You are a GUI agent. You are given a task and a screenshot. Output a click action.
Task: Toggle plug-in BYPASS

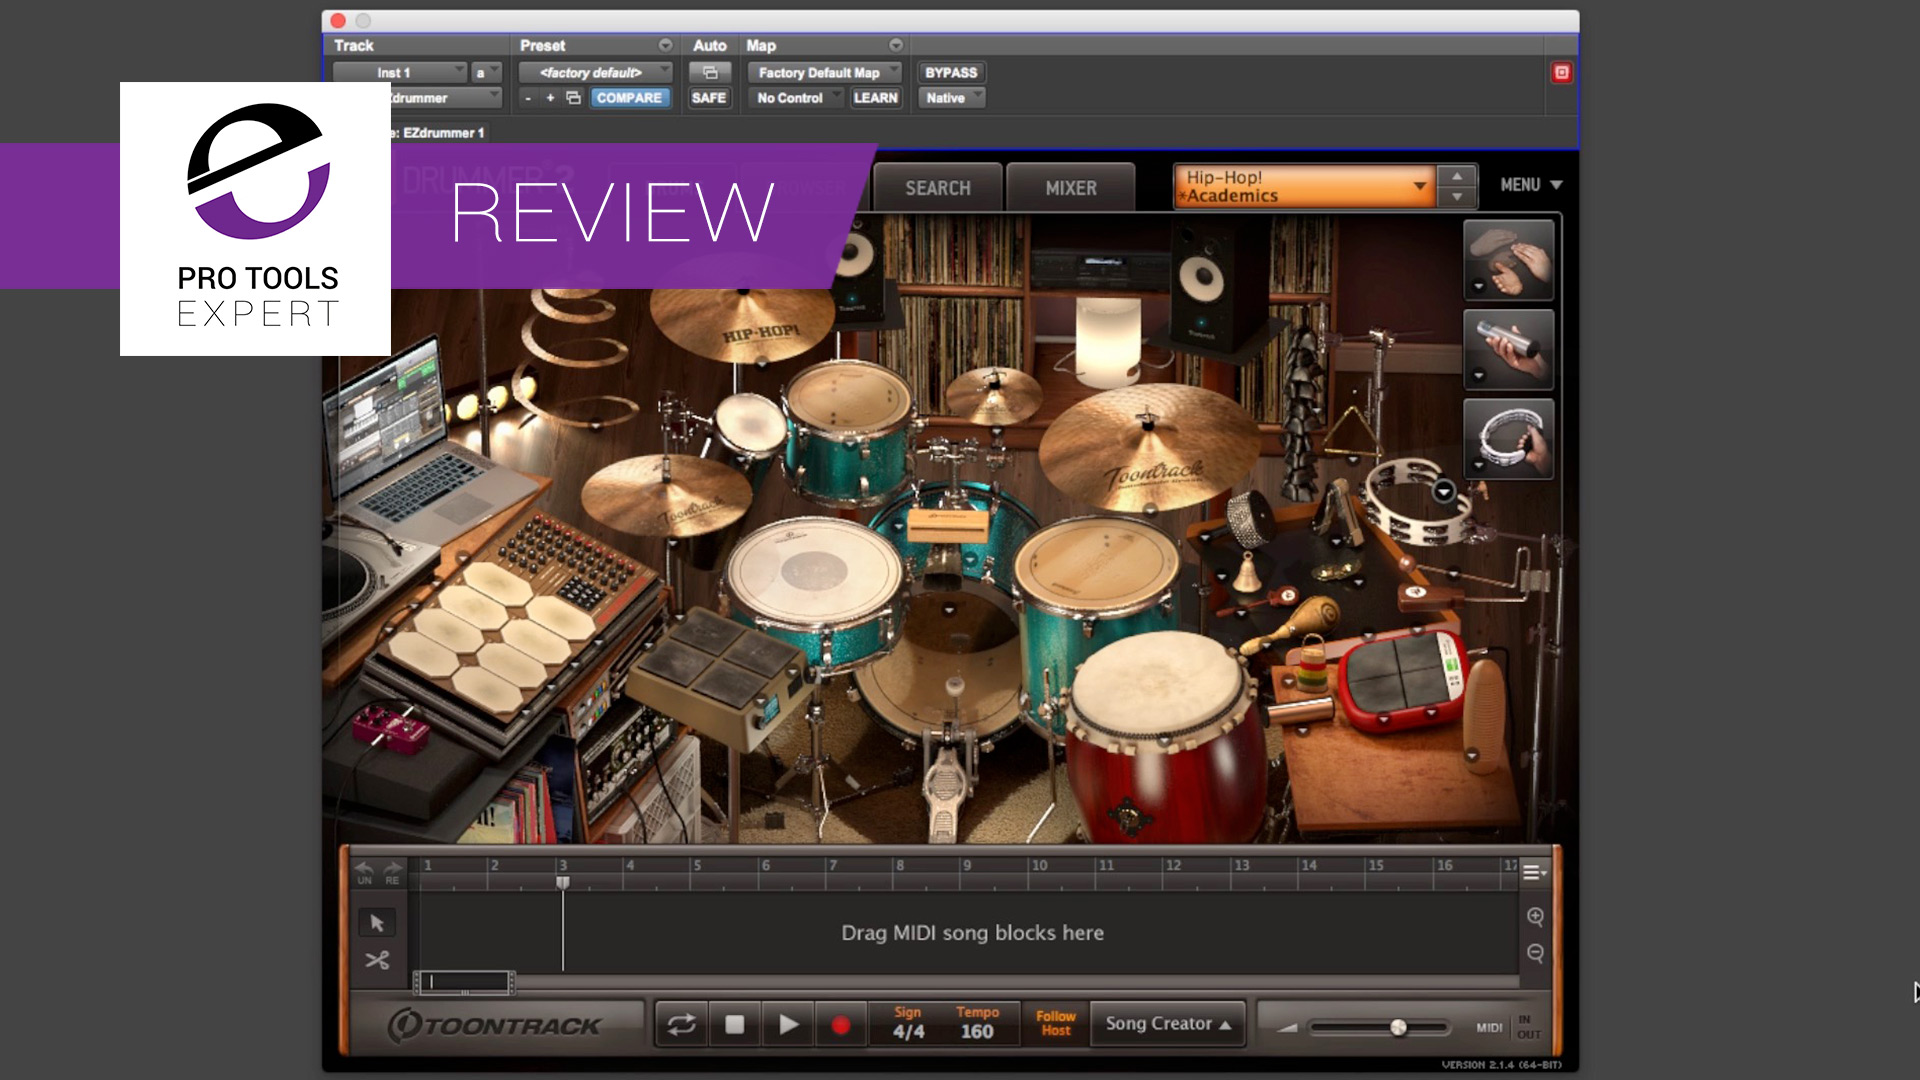point(951,72)
